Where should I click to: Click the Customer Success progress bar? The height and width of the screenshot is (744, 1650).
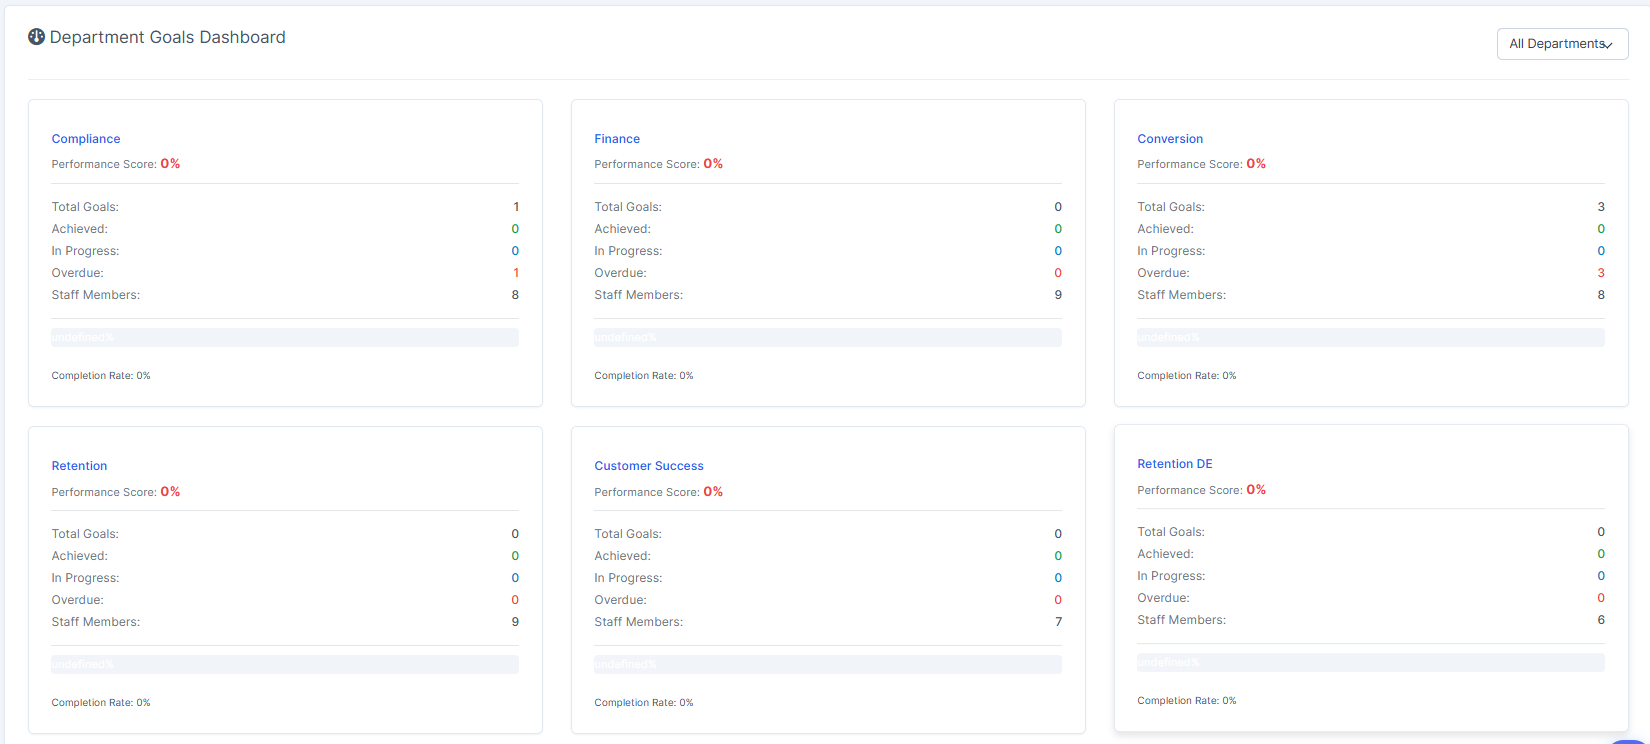[x=827, y=665]
